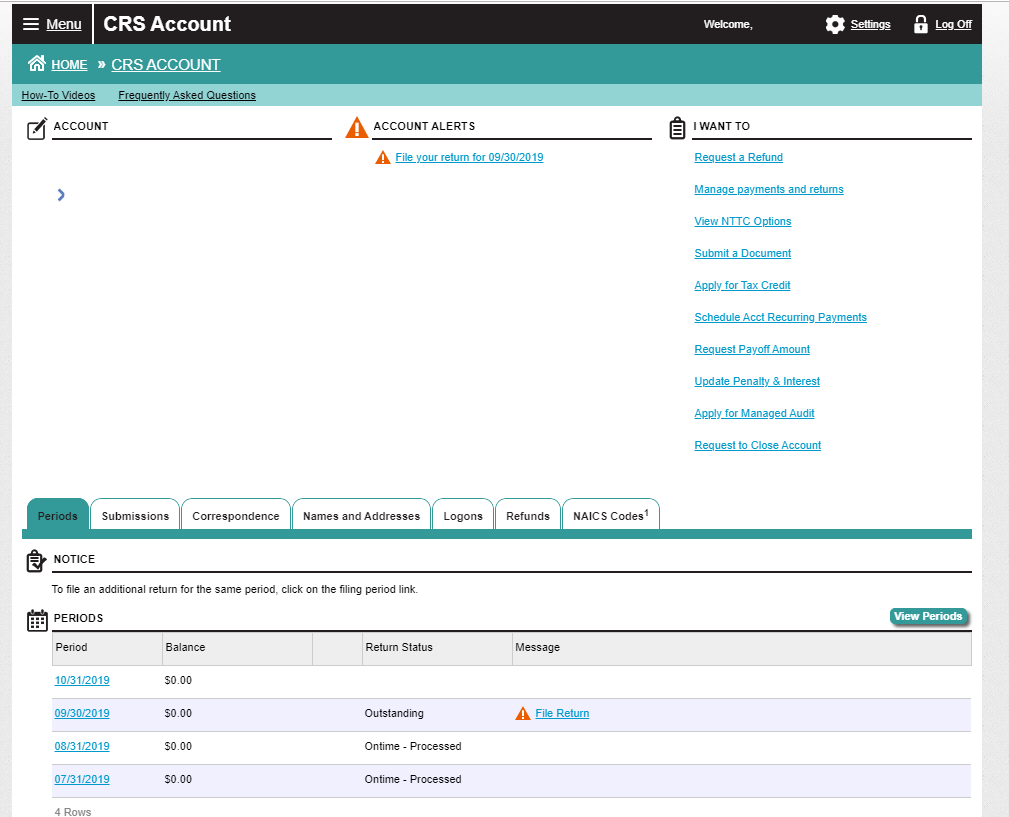The width and height of the screenshot is (1009, 817).
Task: Expand the account details chevron
Action: pos(61,195)
